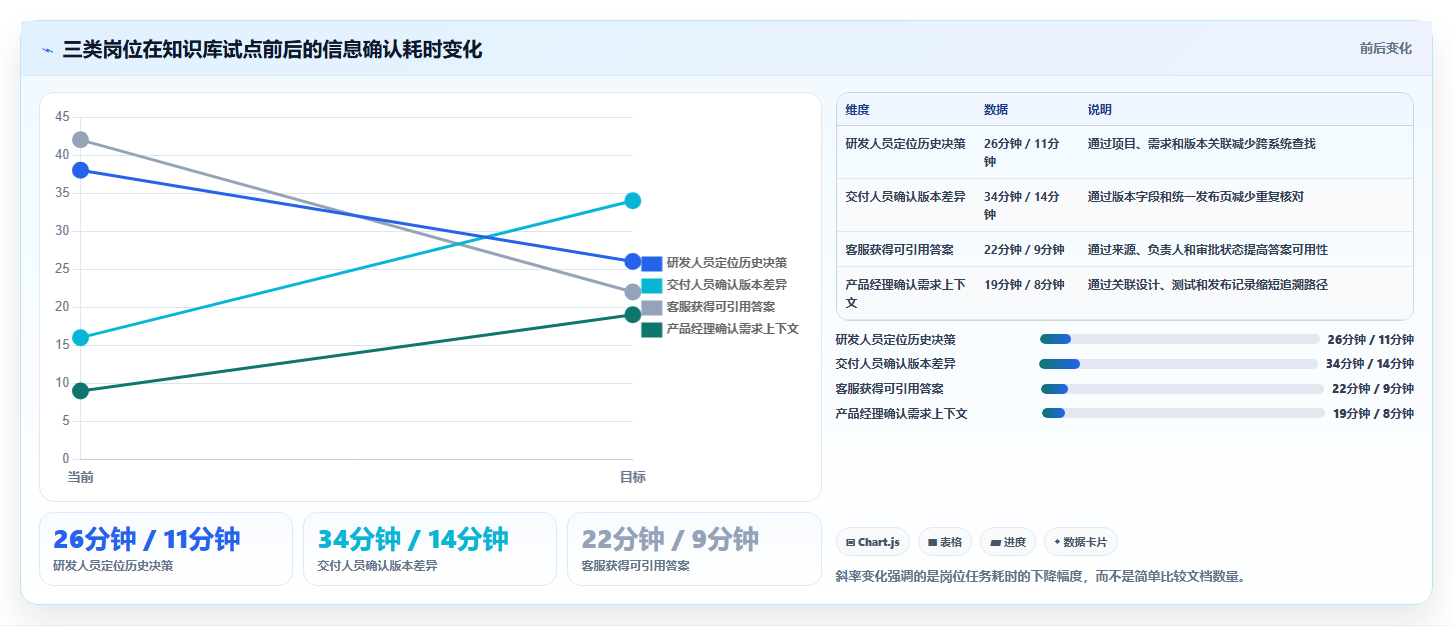1453x626 pixels.
Task: Toggle legend label 交付人员确认版本差异 in chart
Action: [x=727, y=285]
